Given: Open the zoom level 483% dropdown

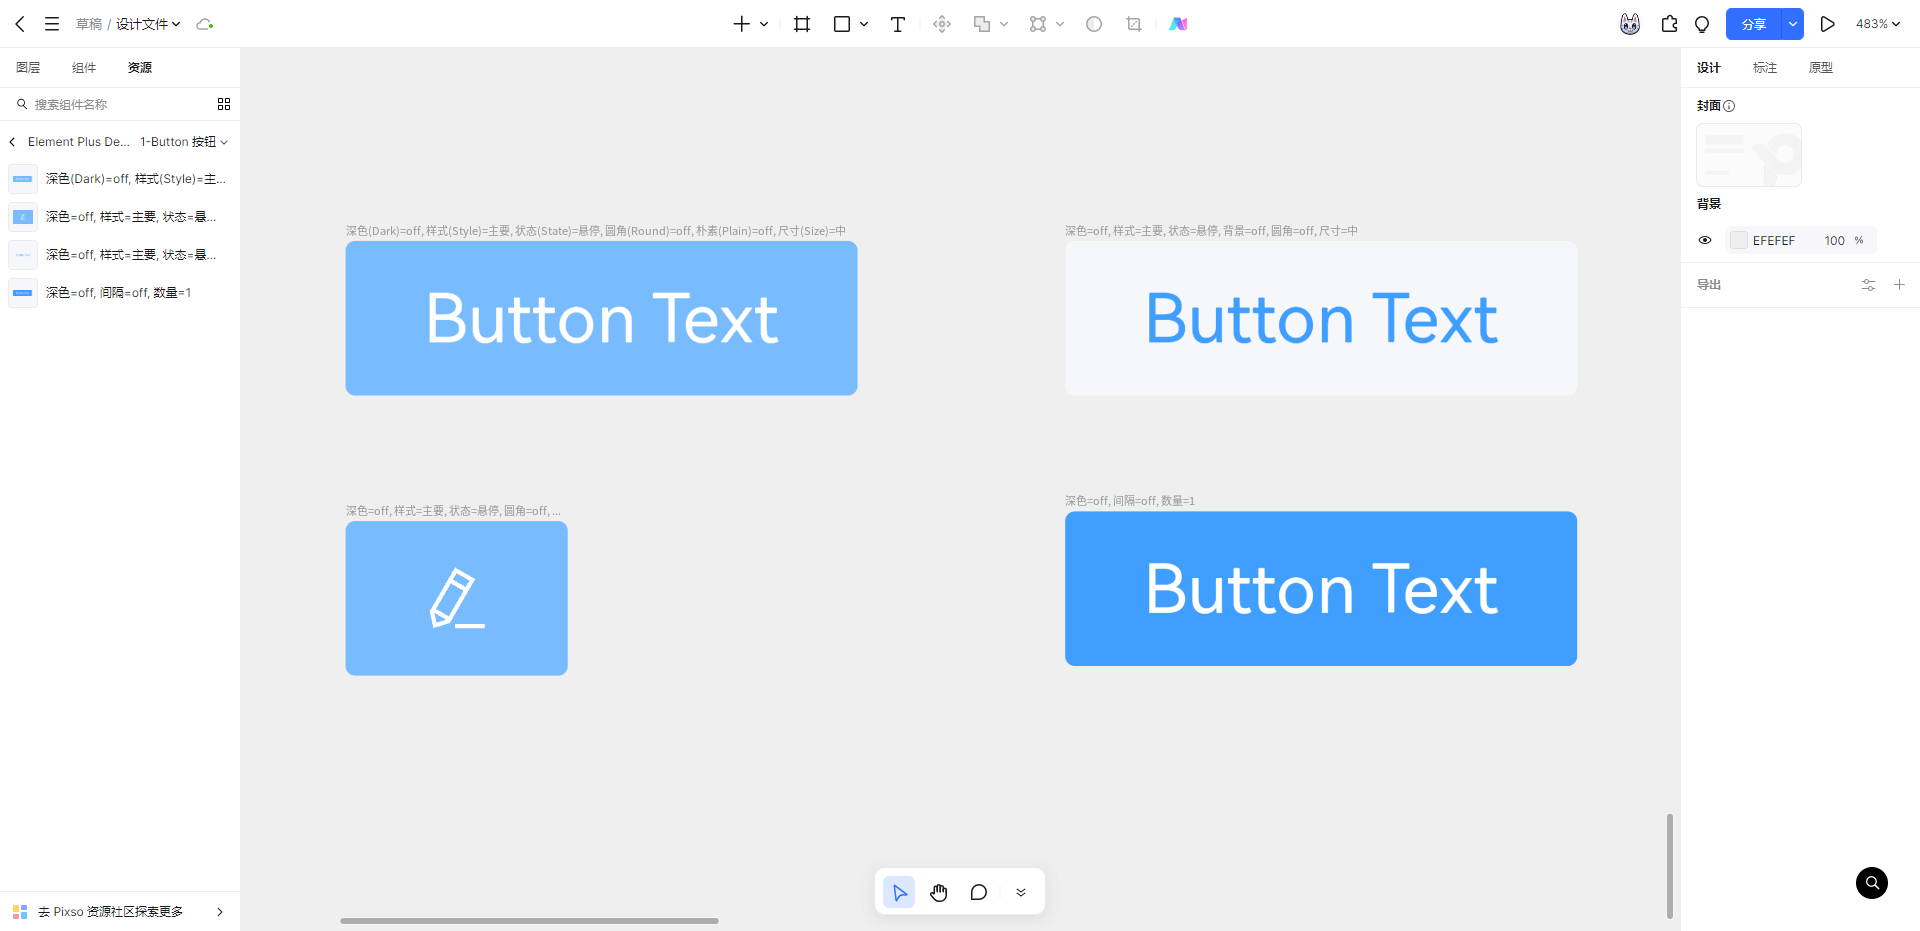Looking at the screenshot, I should point(1877,24).
